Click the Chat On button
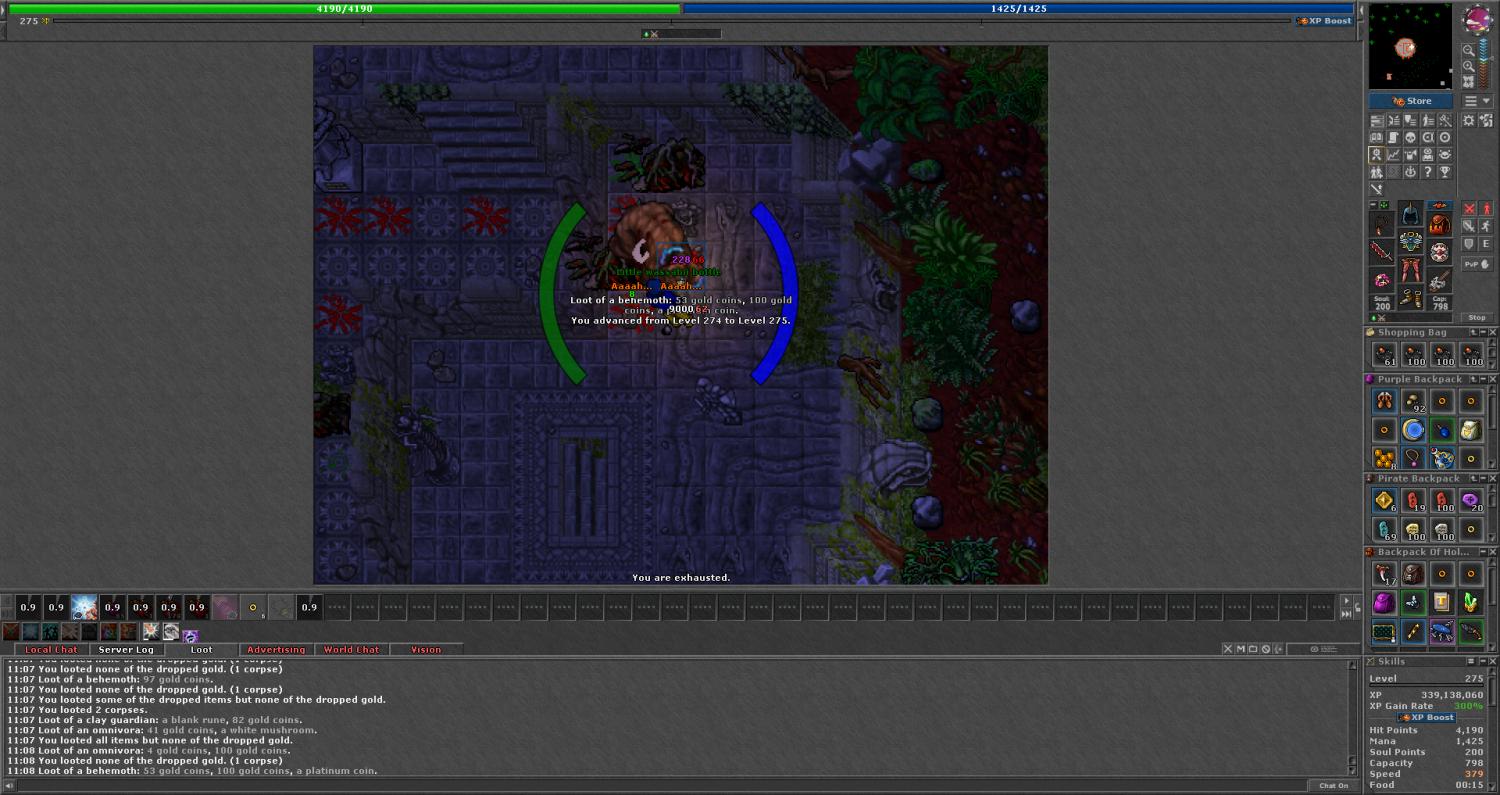 (1333, 785)
